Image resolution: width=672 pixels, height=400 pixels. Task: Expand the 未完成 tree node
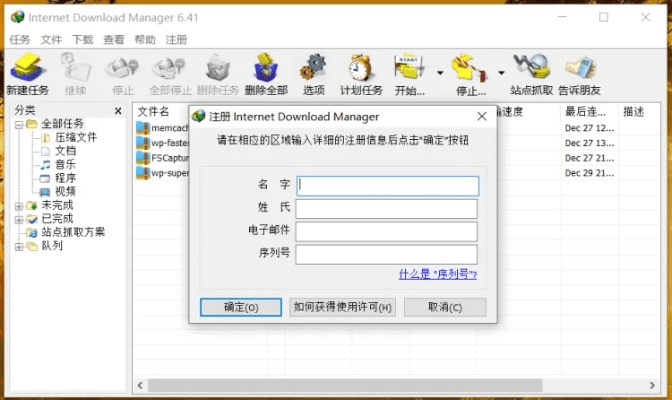[x=18, y=206]
